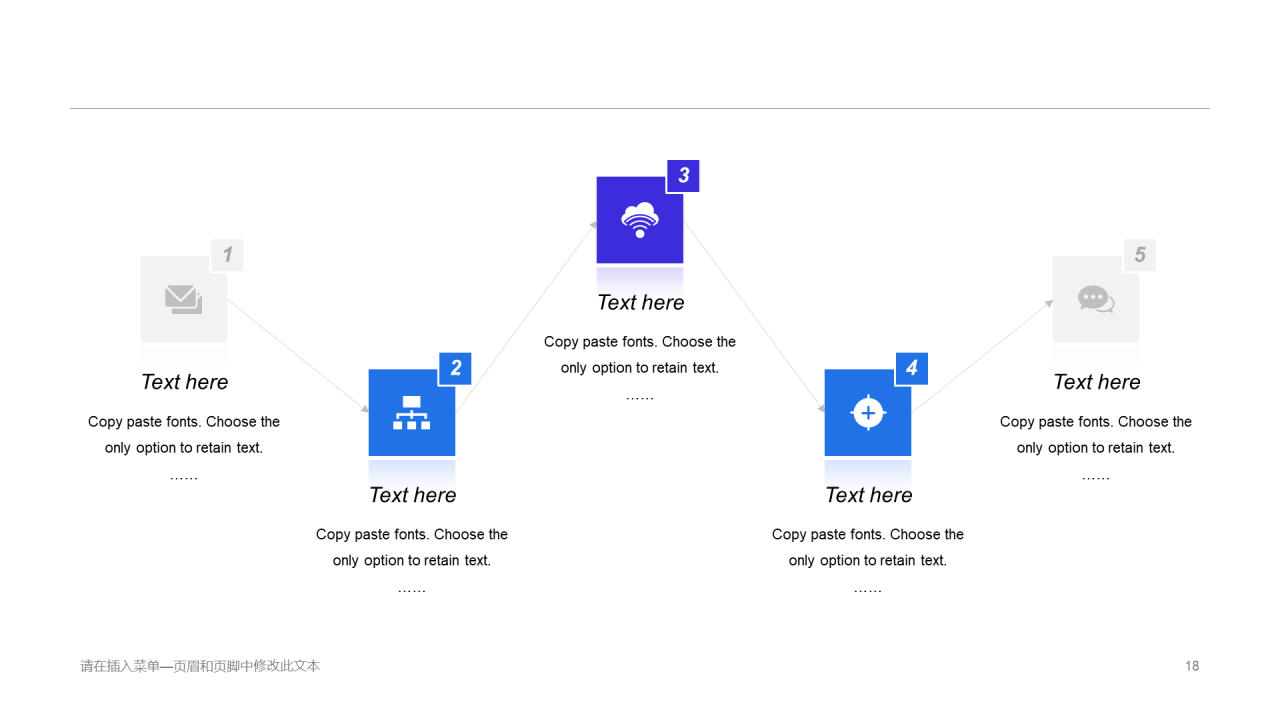Select the slide number 18
This screenshot has height=720, width=1280.
pos(1191,666)
